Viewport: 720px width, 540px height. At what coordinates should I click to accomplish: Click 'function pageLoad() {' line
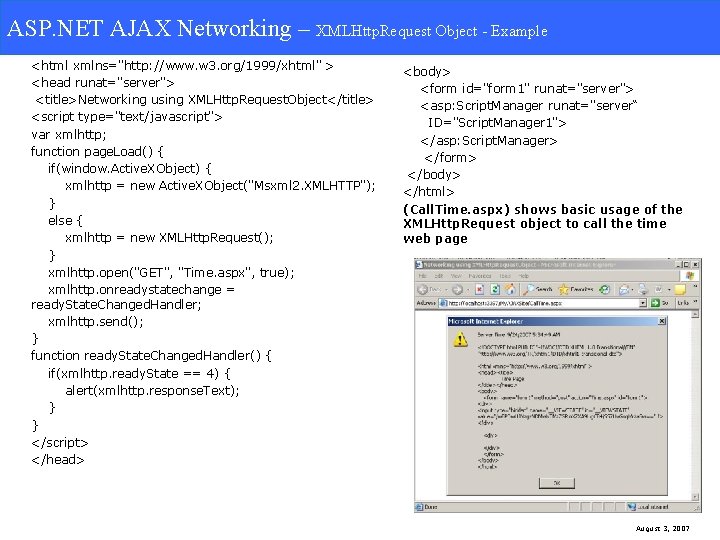coord(97,152)
